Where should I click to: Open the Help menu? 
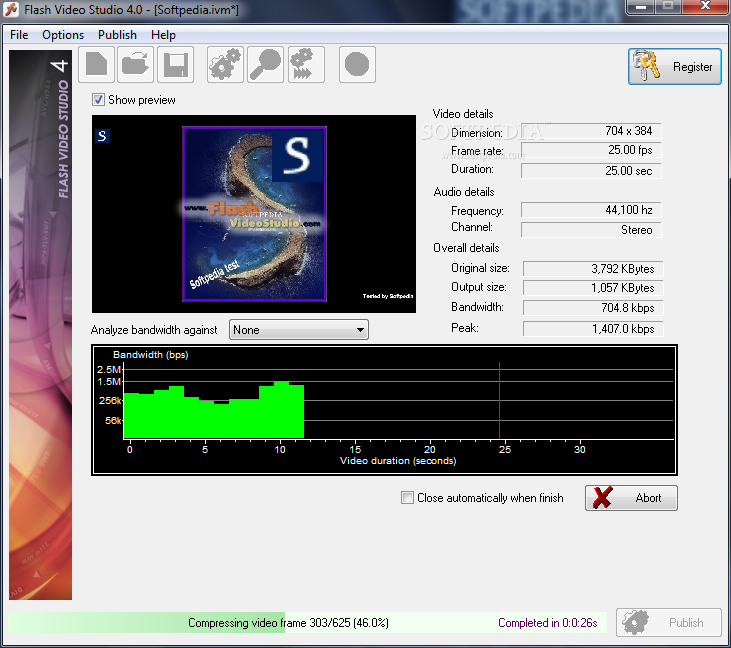[163, 35]
